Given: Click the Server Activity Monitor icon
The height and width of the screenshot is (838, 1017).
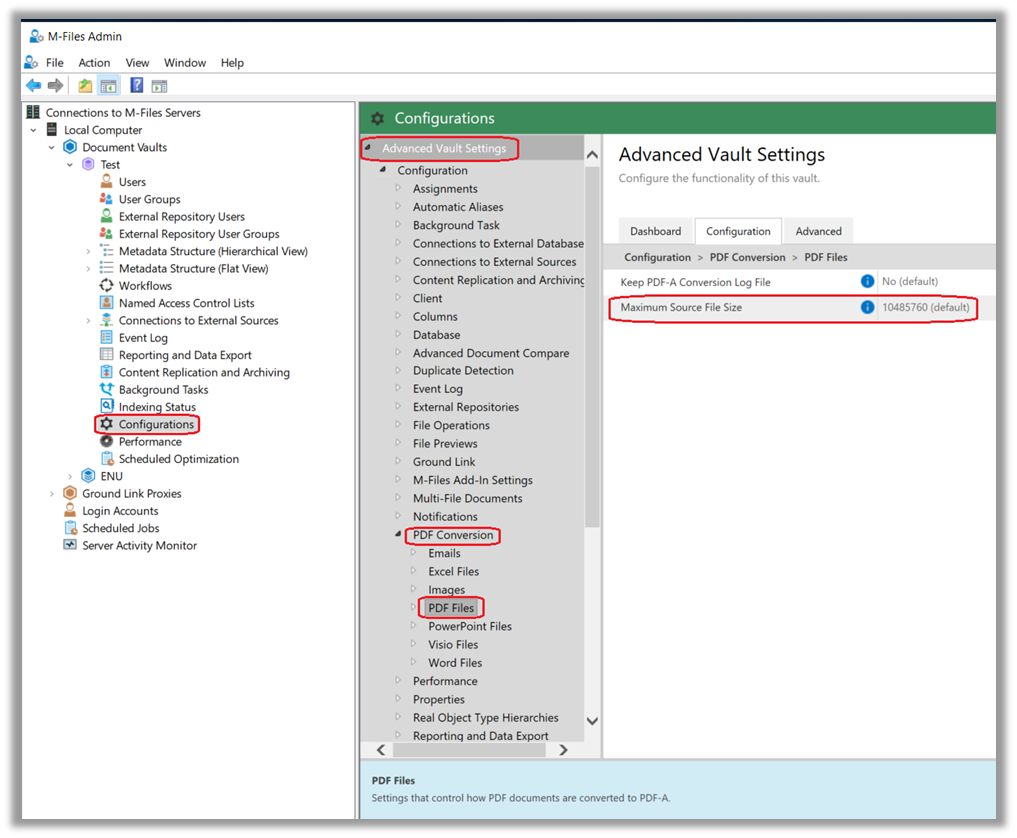Looking at the screenshot, I should (70, 545).
